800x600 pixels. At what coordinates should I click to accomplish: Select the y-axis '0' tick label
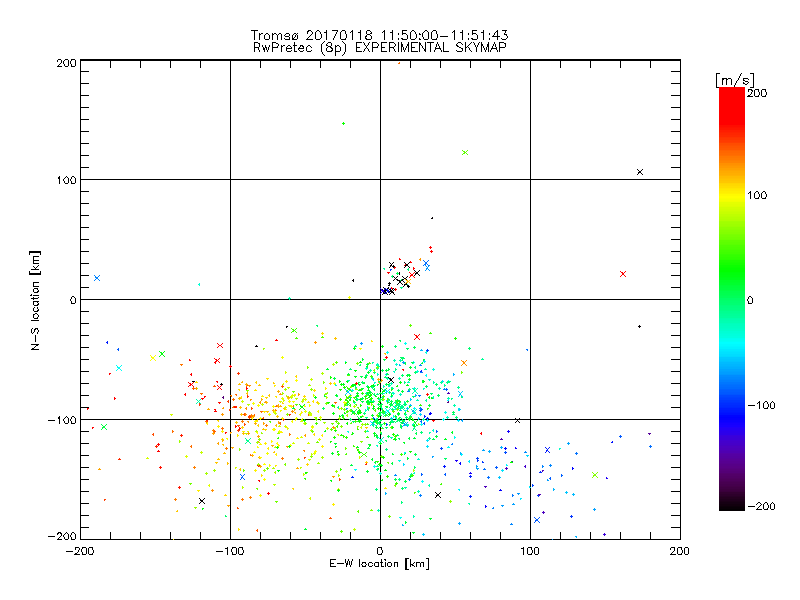click(73, 300)
